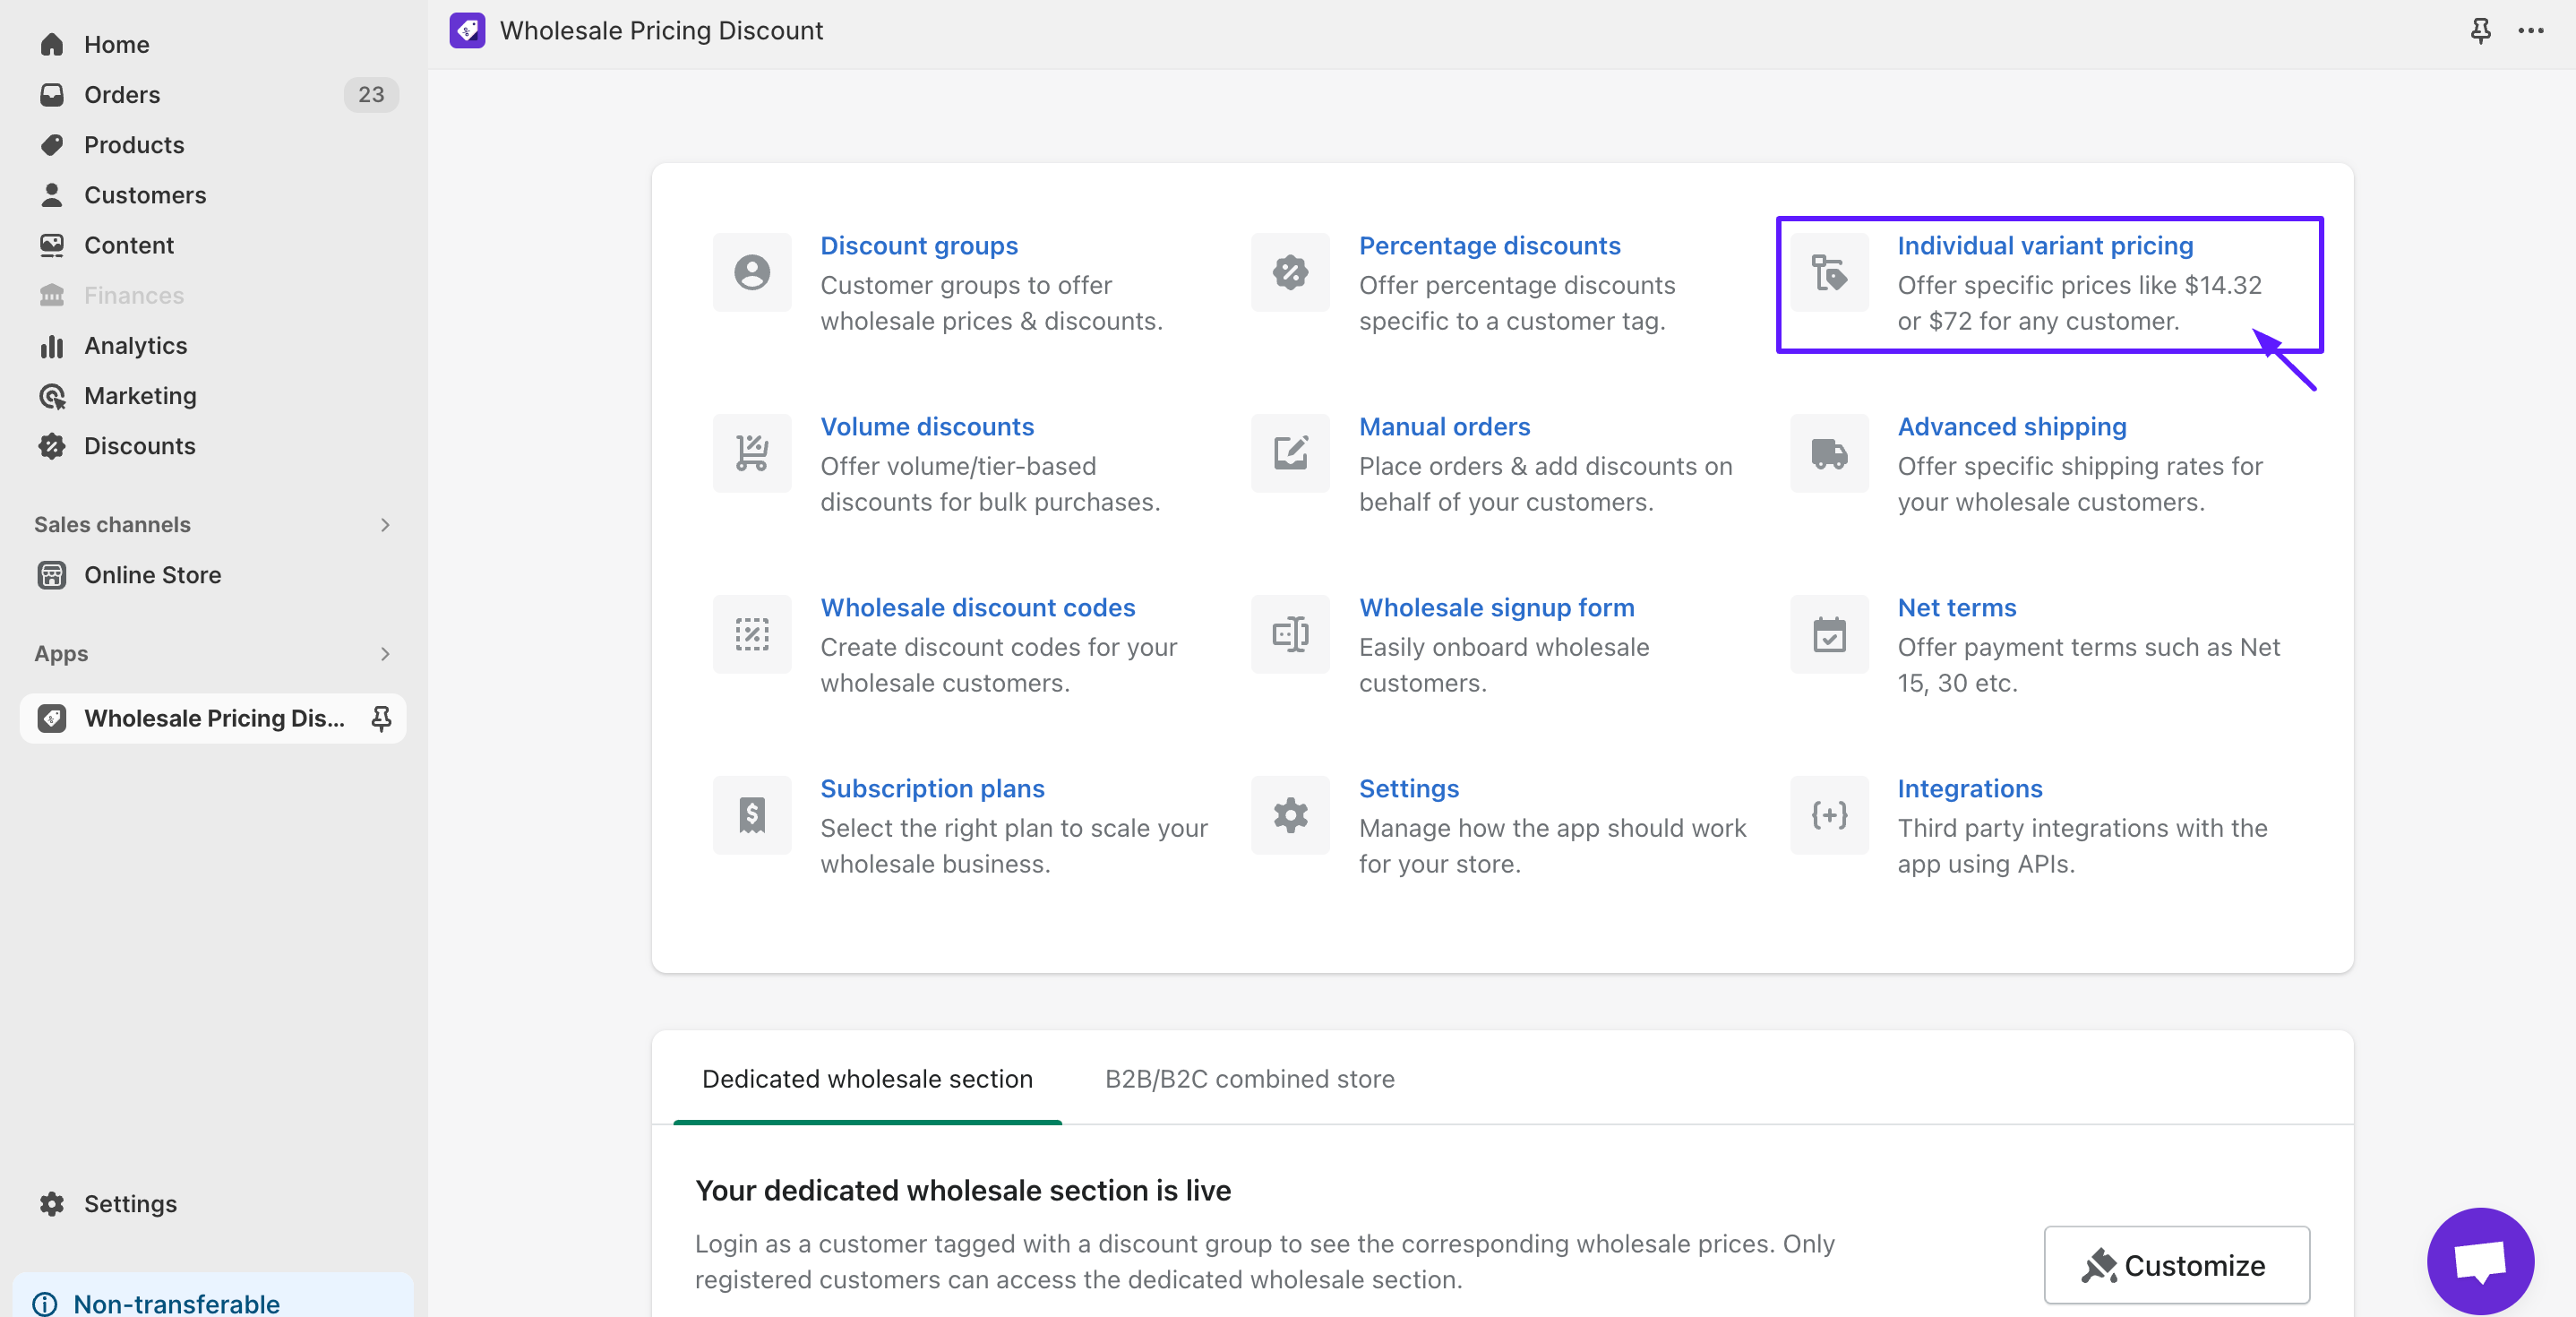The width and height of the screenshot is (2576, 1317).
Task: Click the Customize button
Action: tap(2176, 1265)
